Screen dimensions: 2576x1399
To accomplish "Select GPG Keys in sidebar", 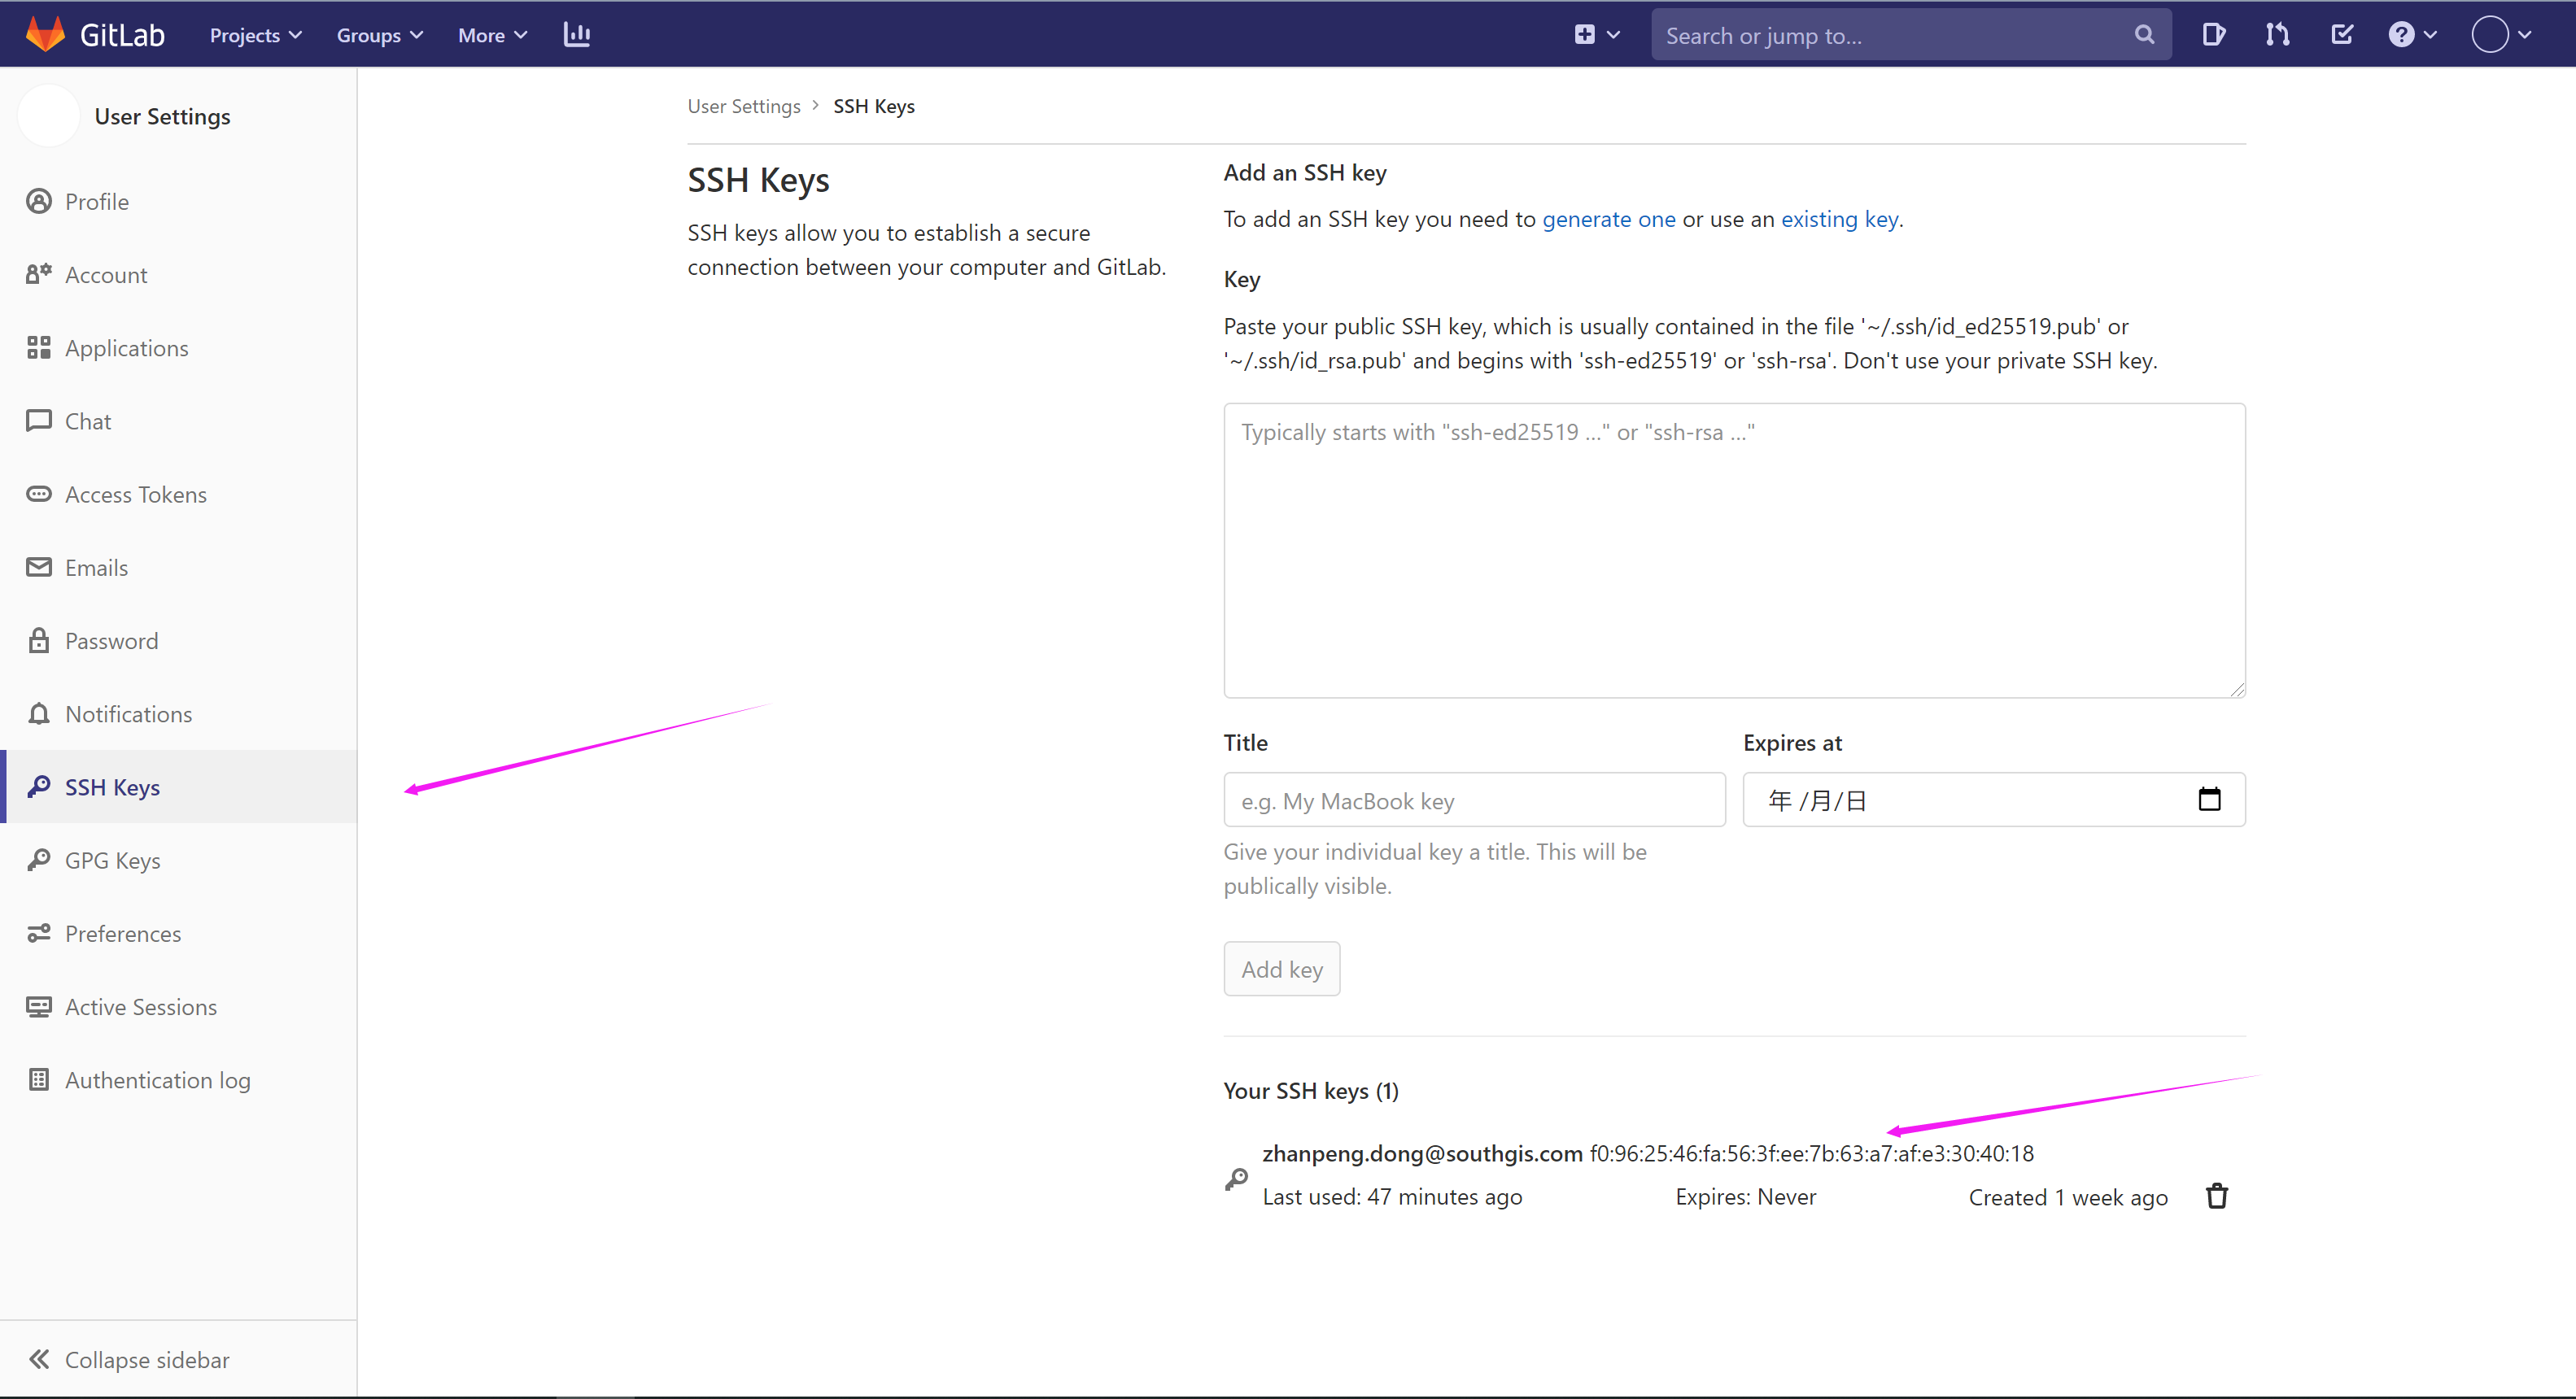I will [112, 860].
